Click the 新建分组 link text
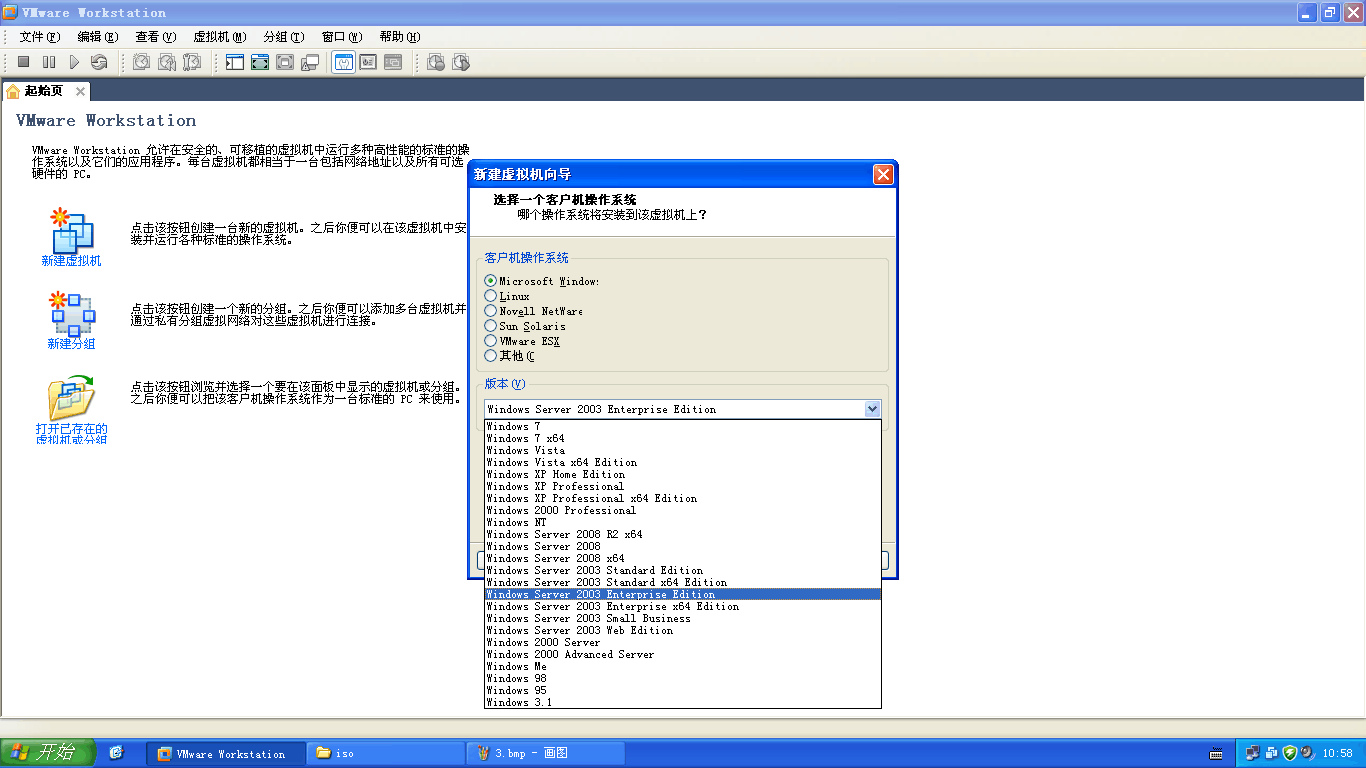 coord(71,344)
